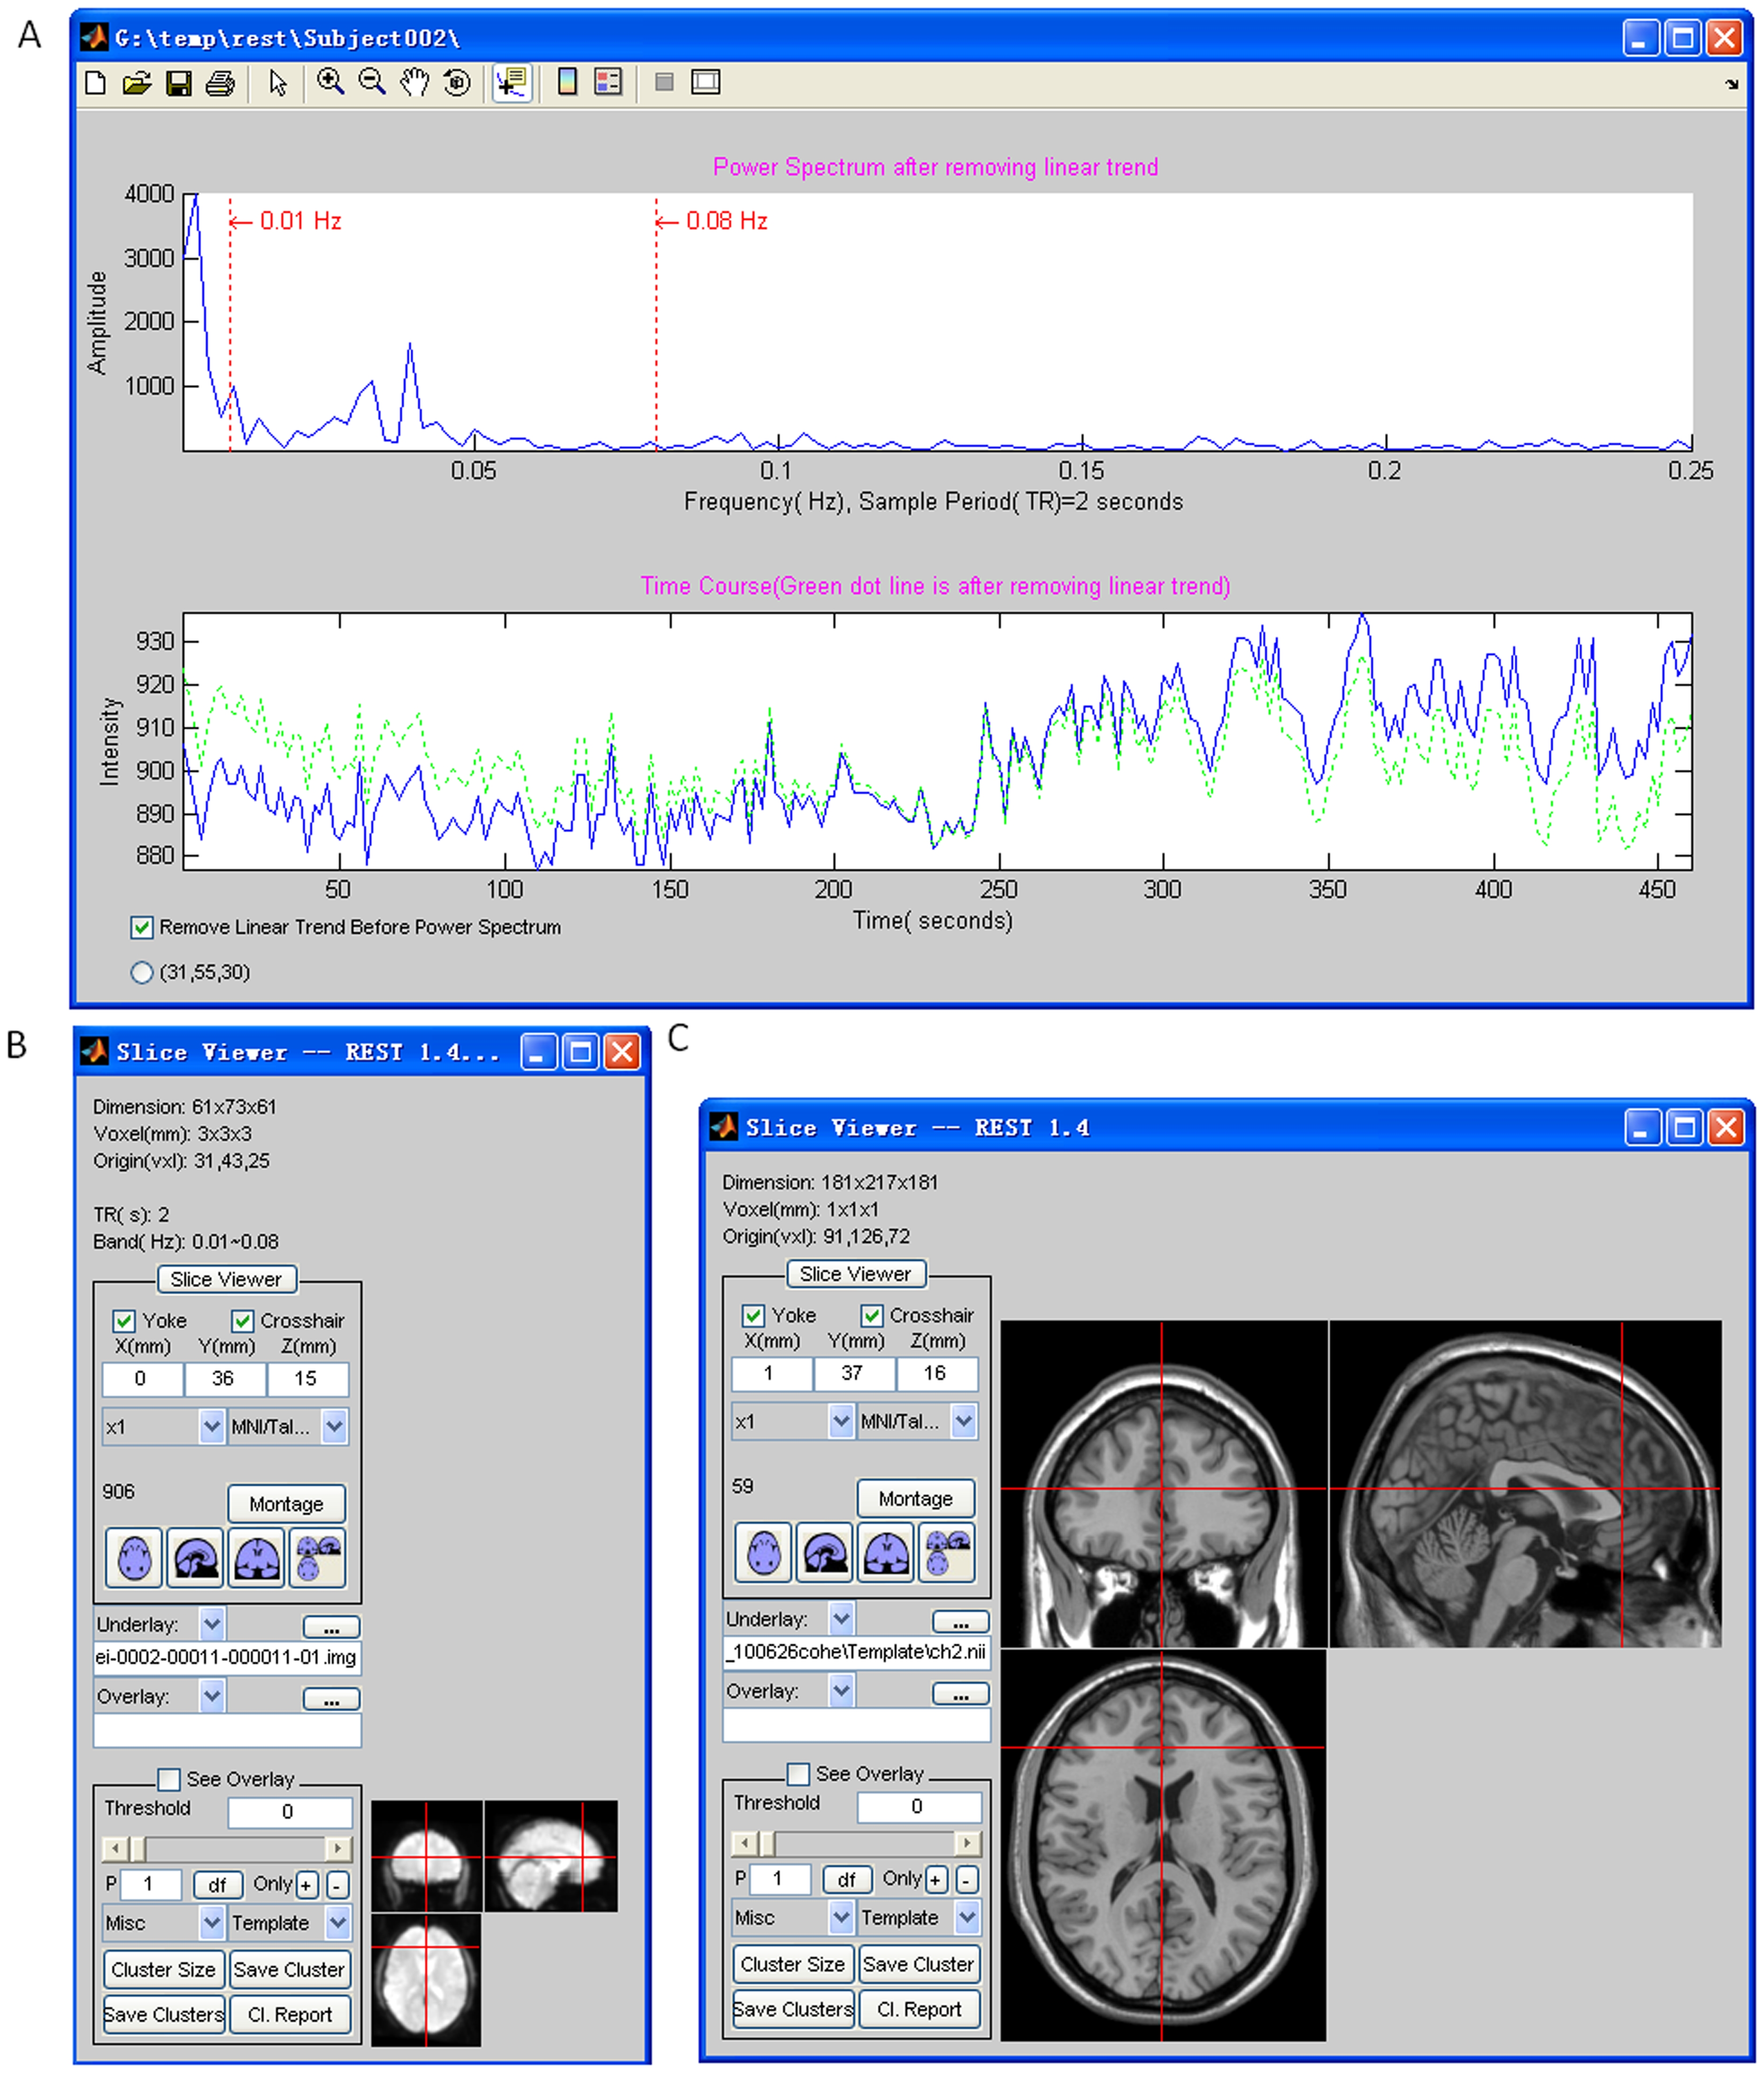Show orthogonal views in the small Slice Viewer
Image resolution: width=1764 pixels, height=2073 pixels.
pyautogui.click(x=318, y=1557)
